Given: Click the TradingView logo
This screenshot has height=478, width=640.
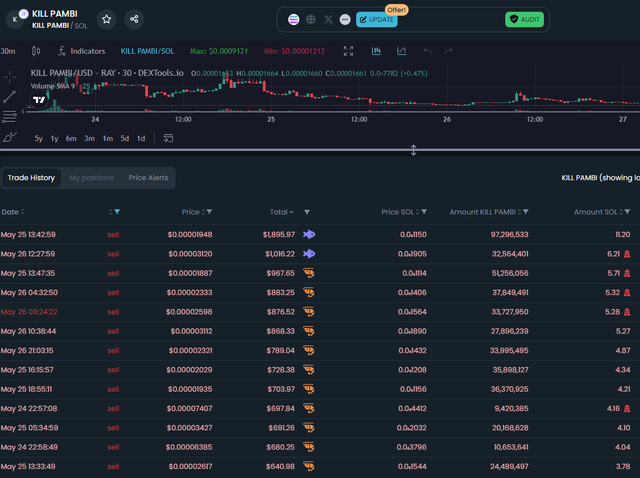Looking at the screenshot, I should [39, 100].
